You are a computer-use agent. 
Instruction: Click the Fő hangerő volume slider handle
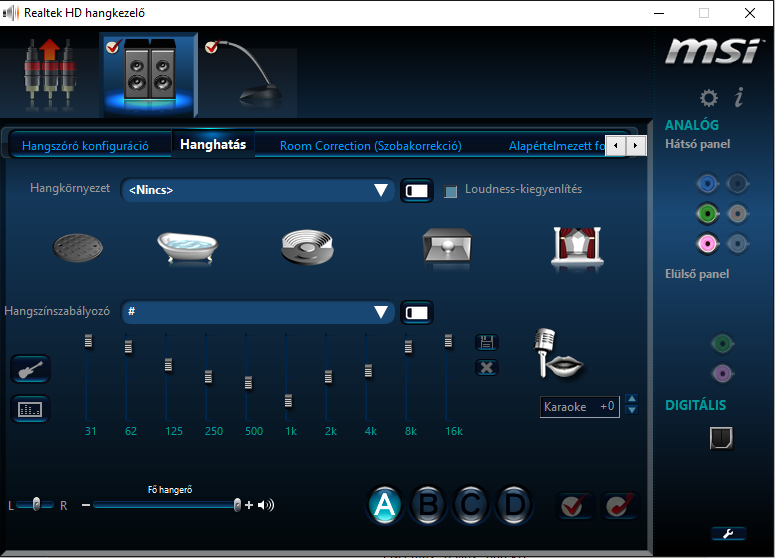(237, 505)
